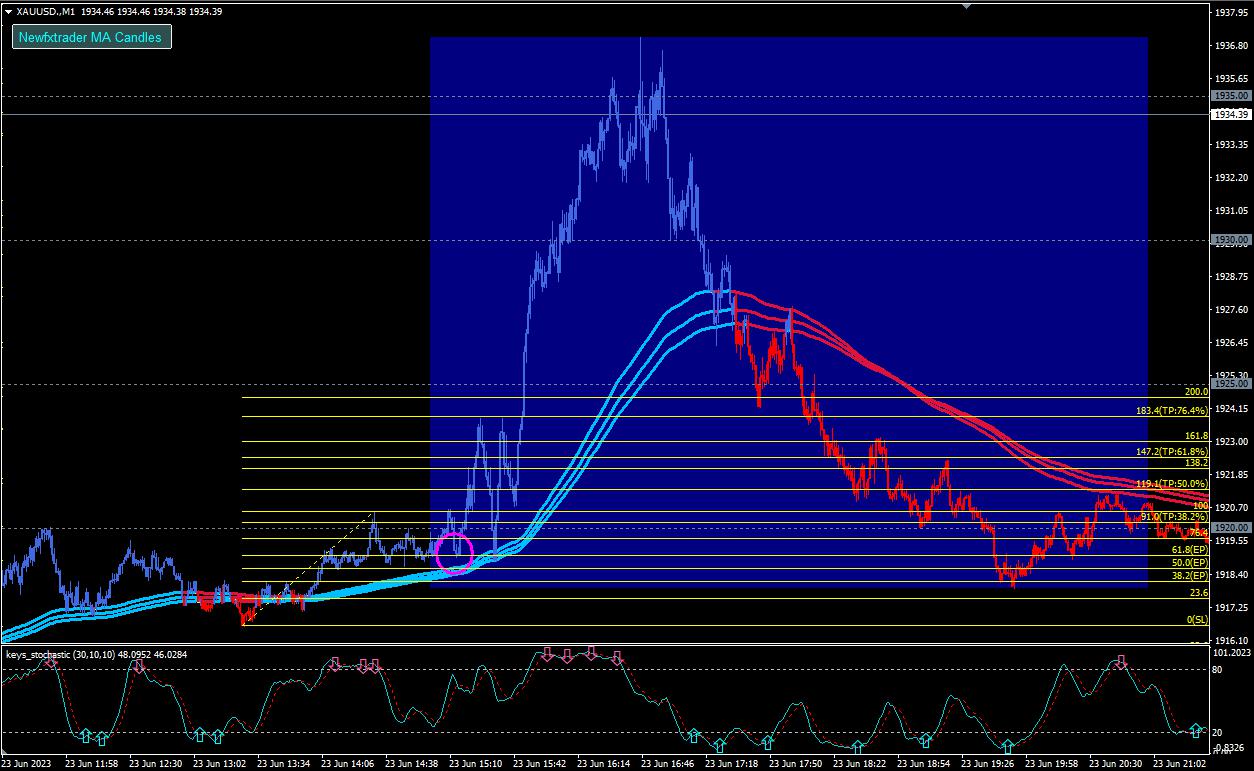Click the 23 Jun 17:18 time label
The height and width of the screenshot is (771, 1254).
[731, 764]
